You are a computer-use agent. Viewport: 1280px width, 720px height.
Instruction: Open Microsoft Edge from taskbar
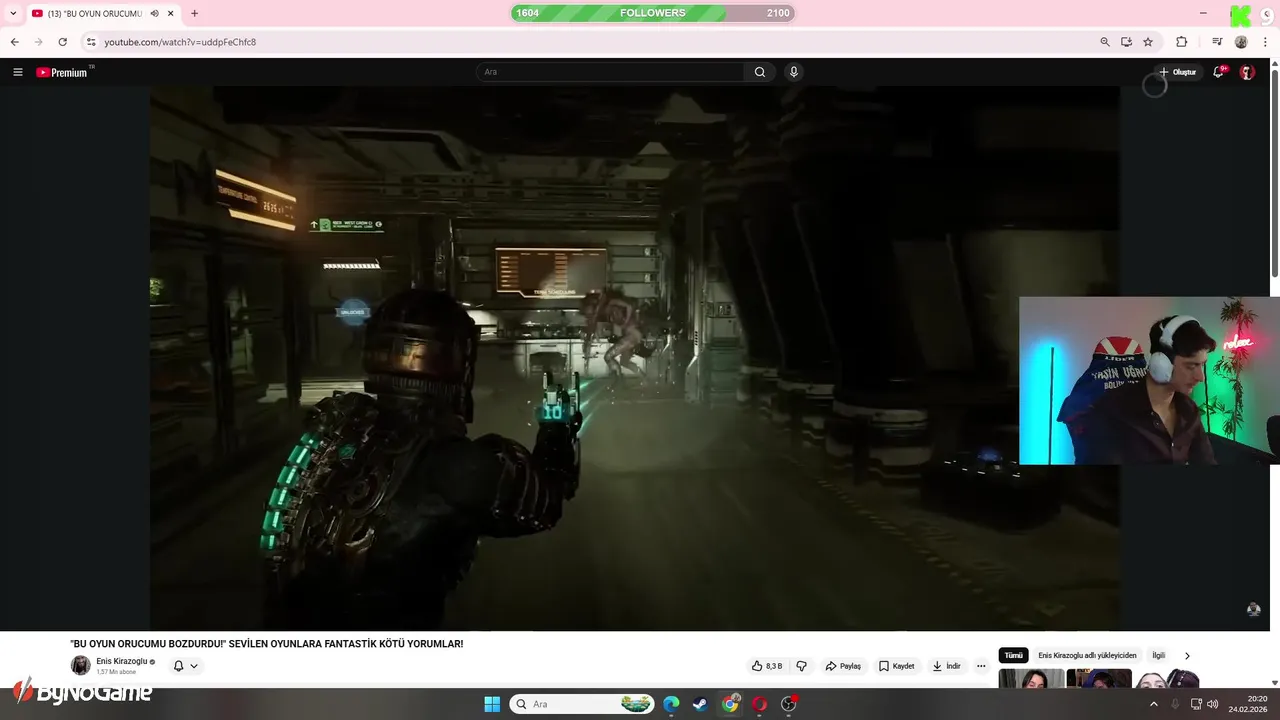[x=671, y=704]
